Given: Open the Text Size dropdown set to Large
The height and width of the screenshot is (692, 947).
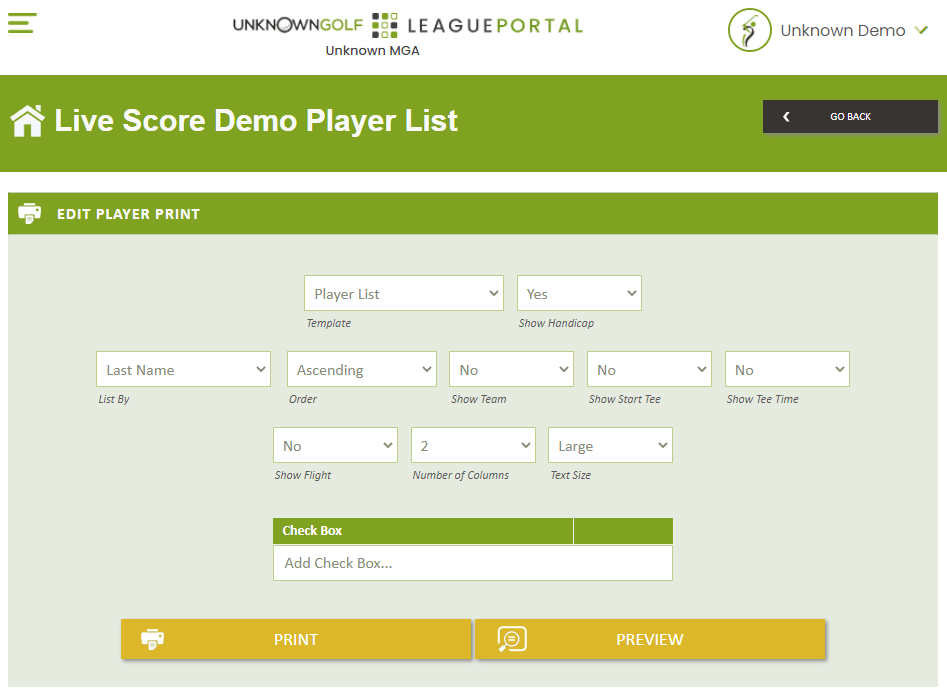Looking at the screenshot, I should 610,446.
